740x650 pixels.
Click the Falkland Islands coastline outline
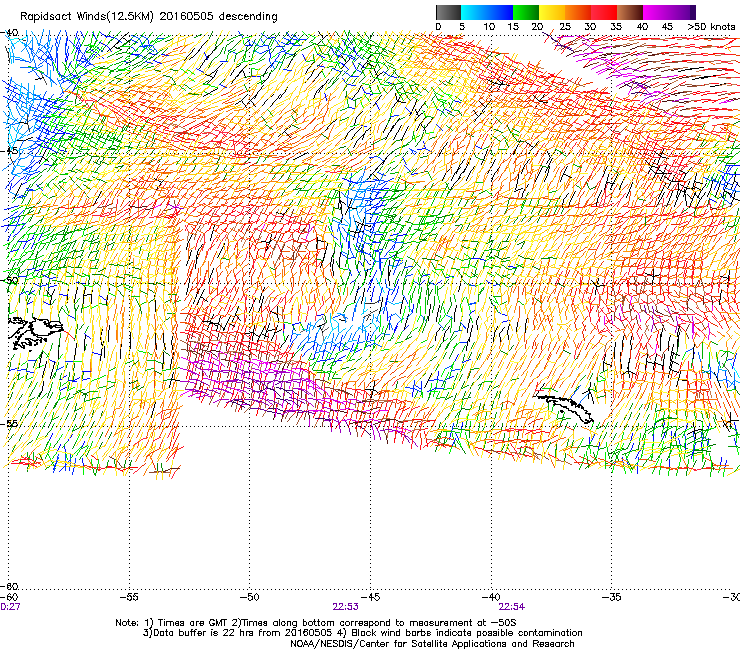click(x=35, y=332)
